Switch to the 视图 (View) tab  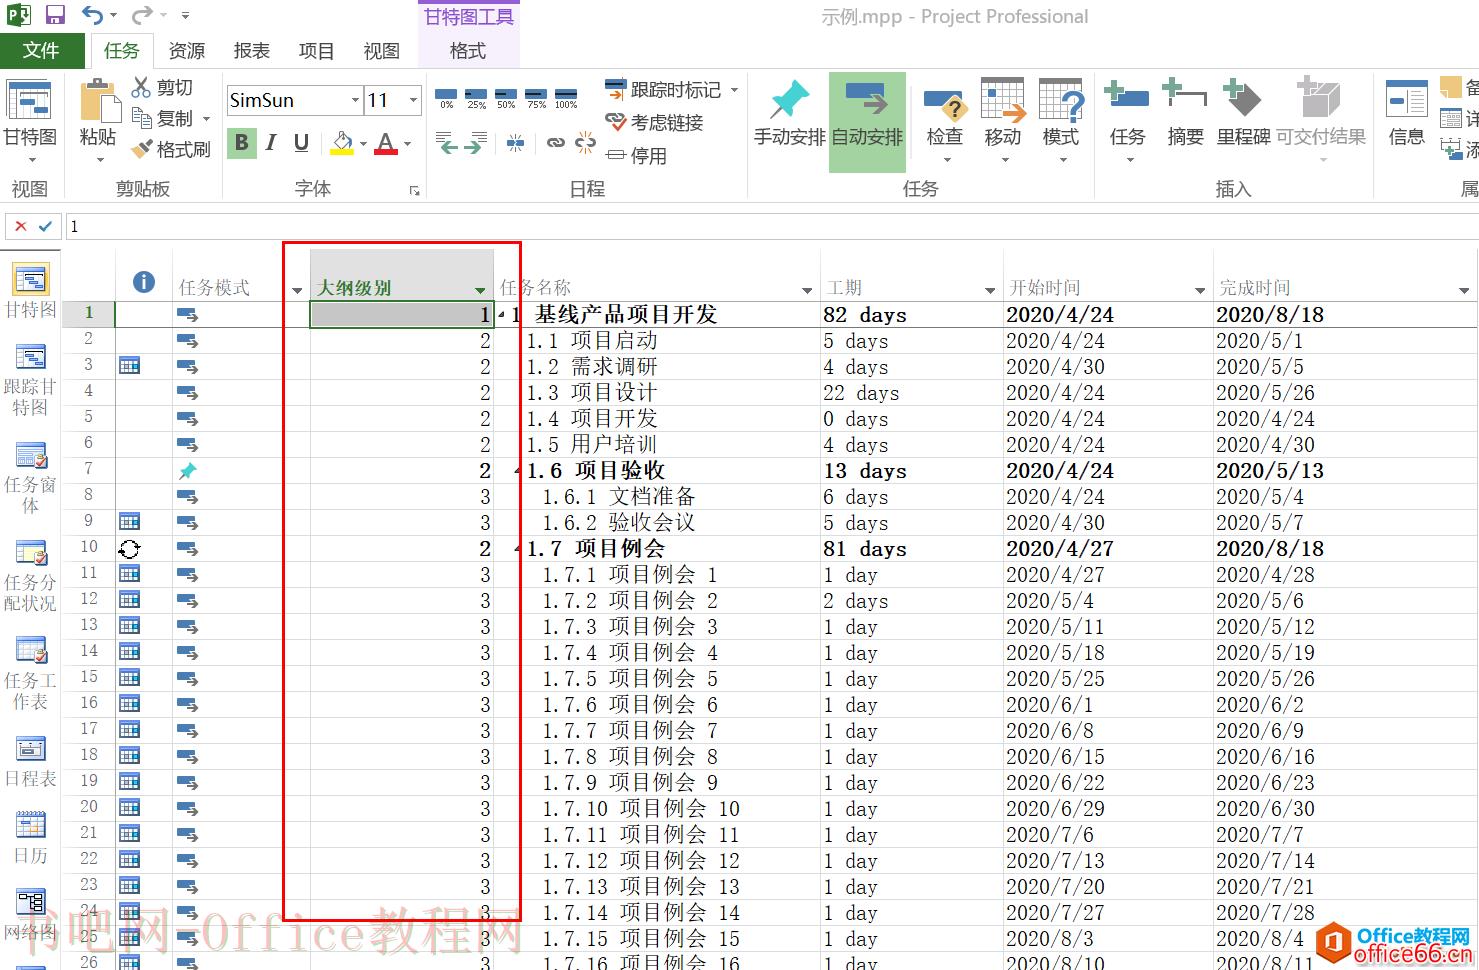pos(382,51)
